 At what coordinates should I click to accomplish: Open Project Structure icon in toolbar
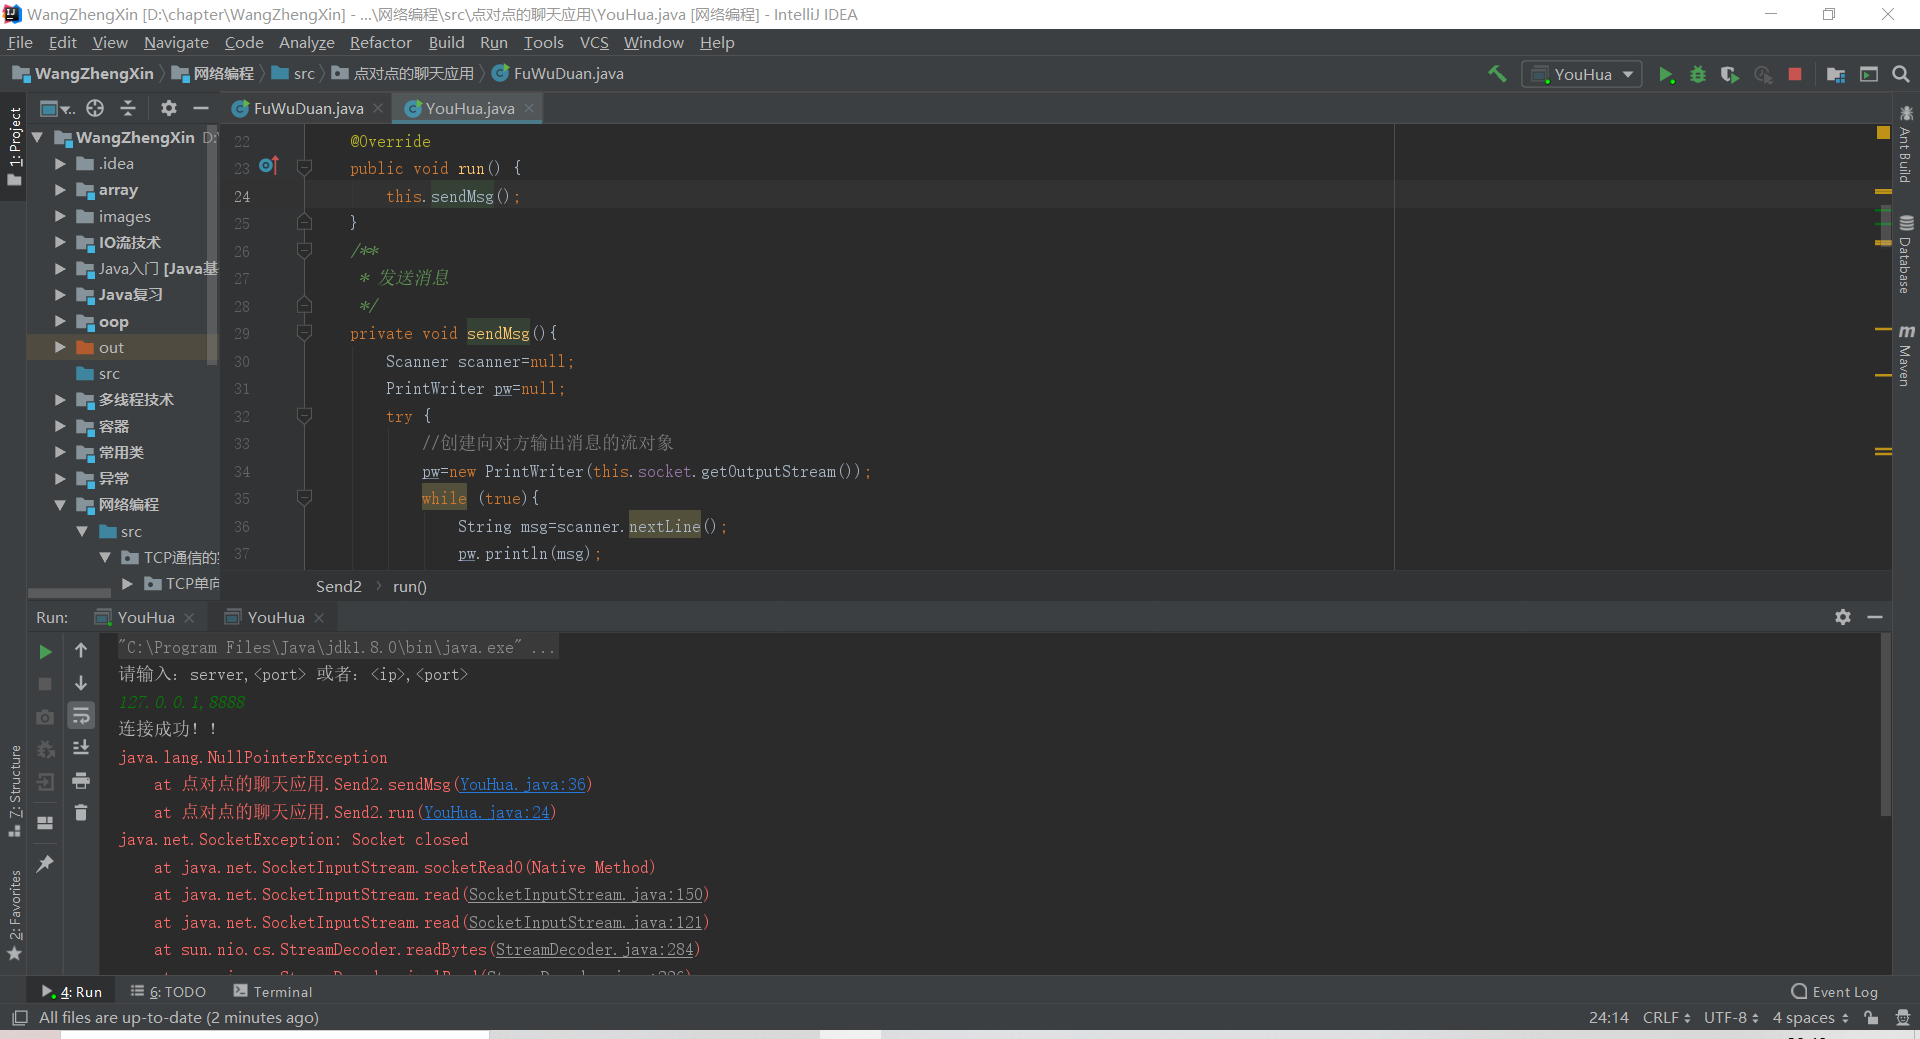[x=1836, y=74]
